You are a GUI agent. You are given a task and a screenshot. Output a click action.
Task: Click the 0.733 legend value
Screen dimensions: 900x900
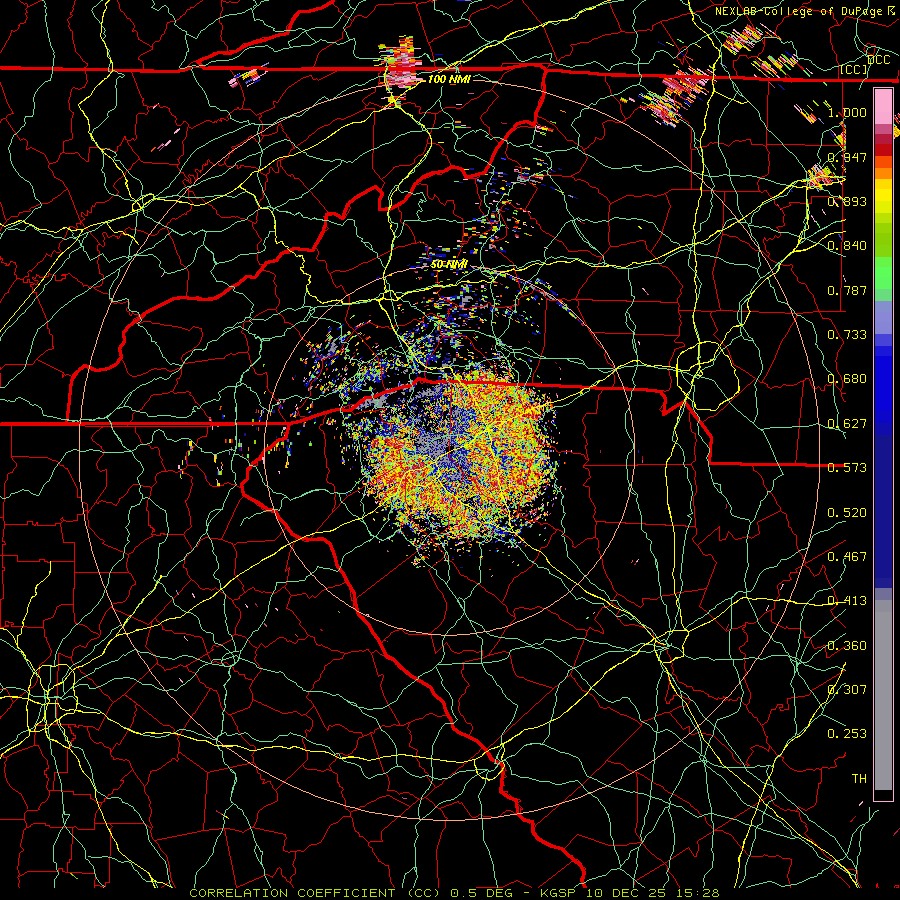coord(847,335)
